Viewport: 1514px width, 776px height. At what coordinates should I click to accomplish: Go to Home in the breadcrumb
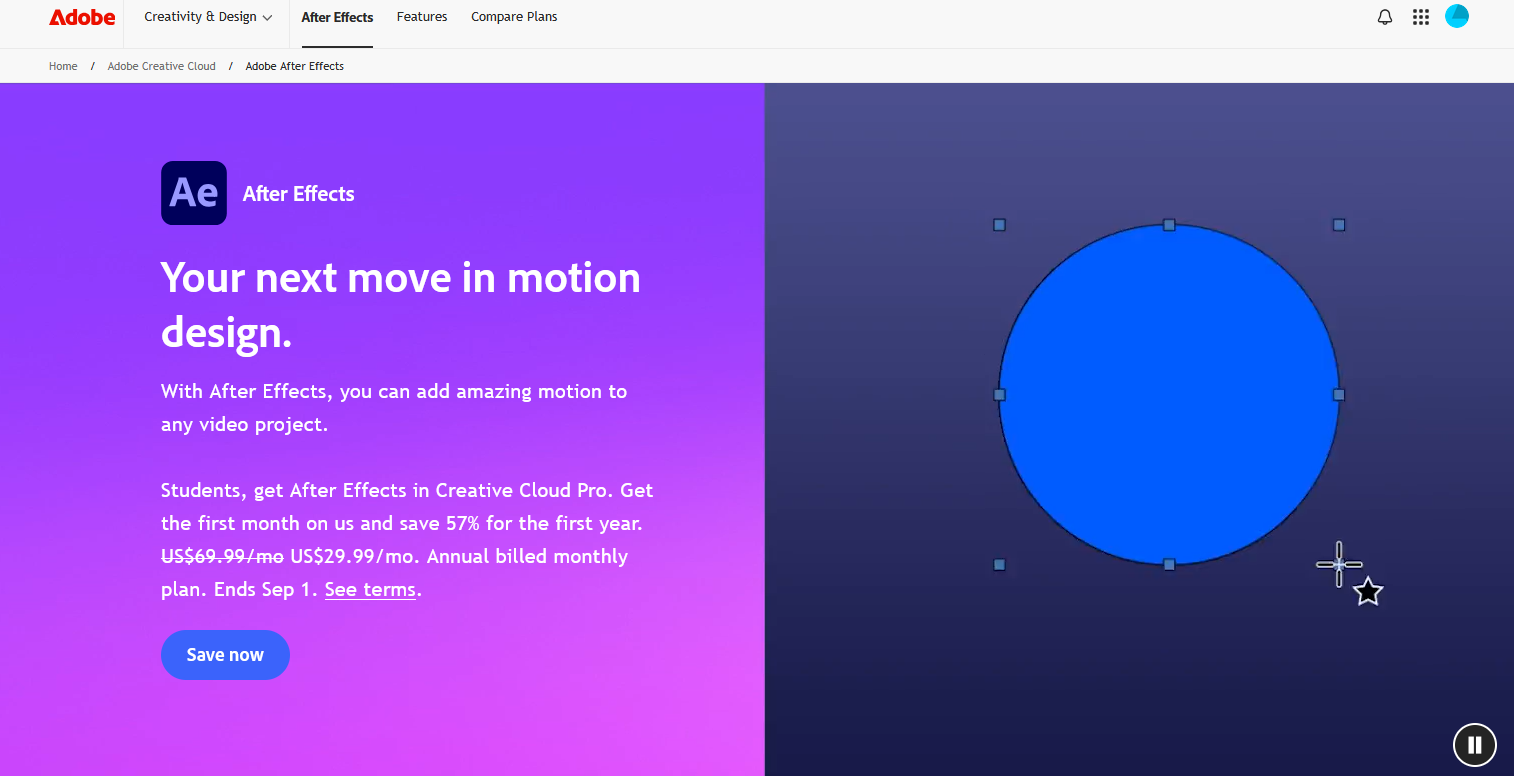pos(63,66)
